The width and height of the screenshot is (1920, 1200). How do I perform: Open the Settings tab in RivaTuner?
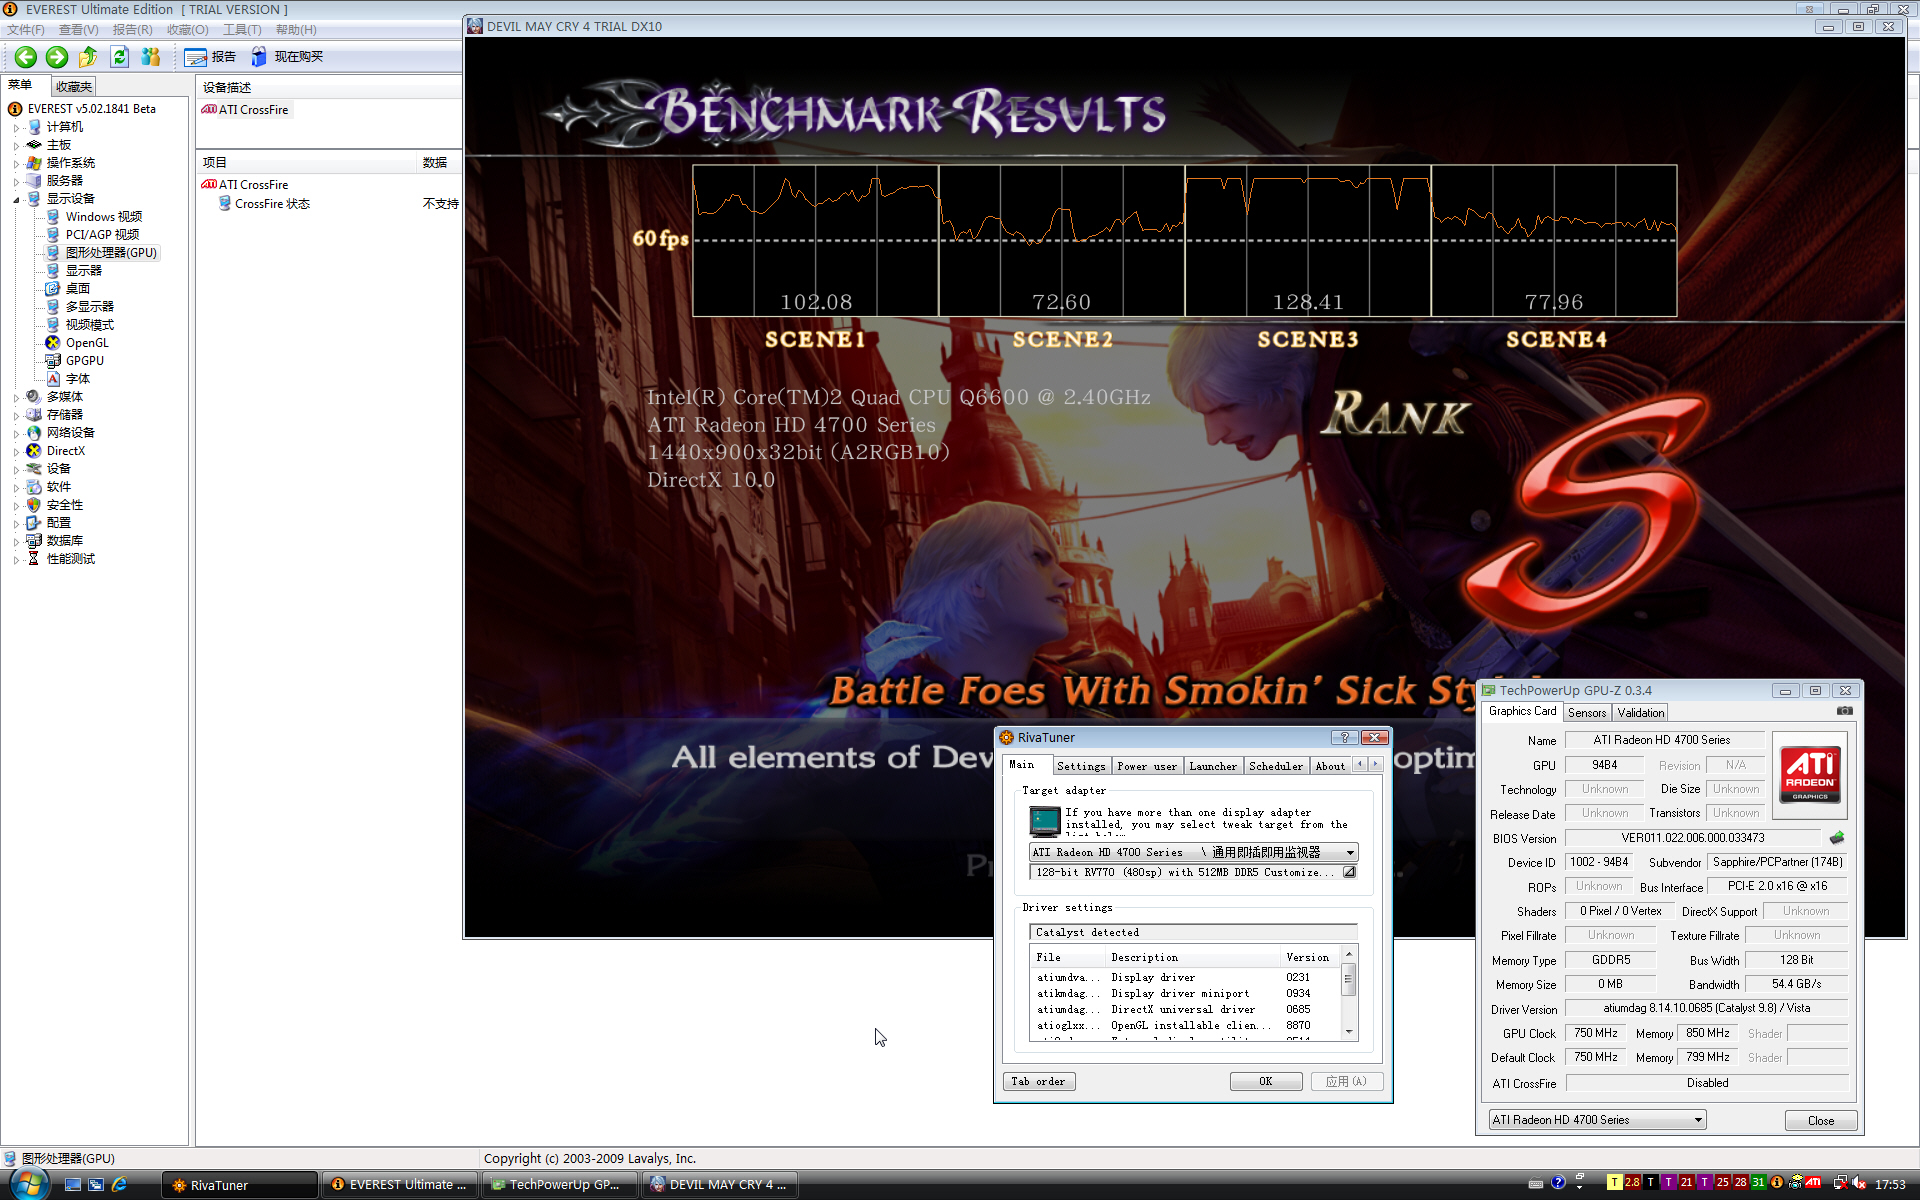click(1081, 766)
